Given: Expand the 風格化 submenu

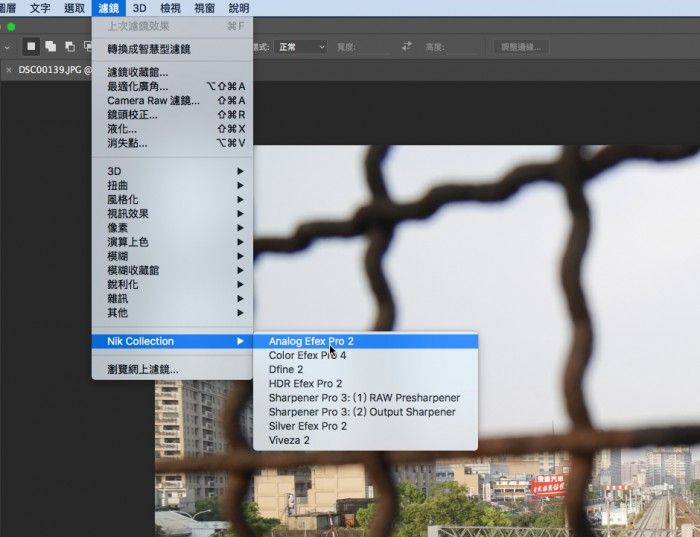Looking at the screenshot, I should [x=172, y=200].
